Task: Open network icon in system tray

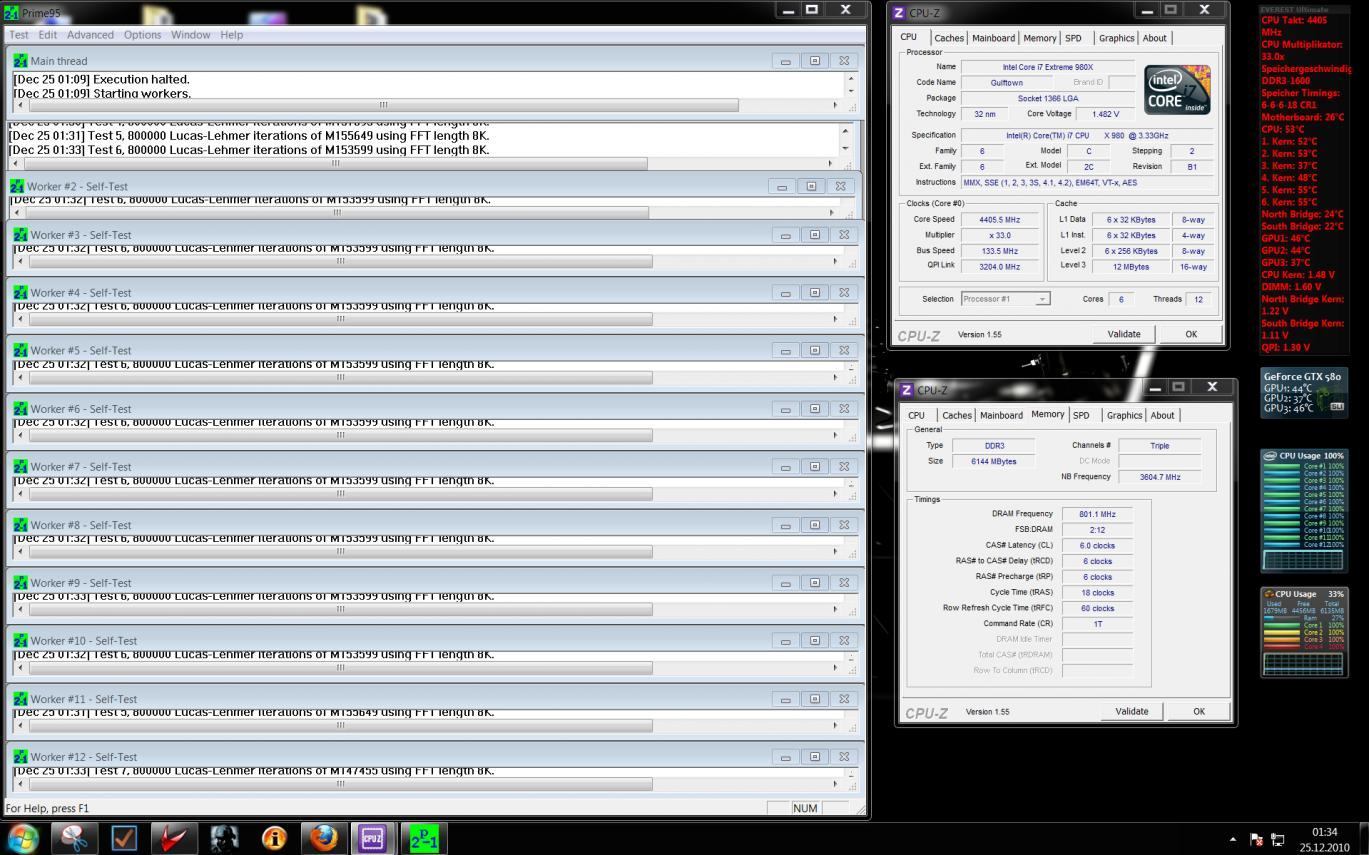Action: (x=1277, y=839)
